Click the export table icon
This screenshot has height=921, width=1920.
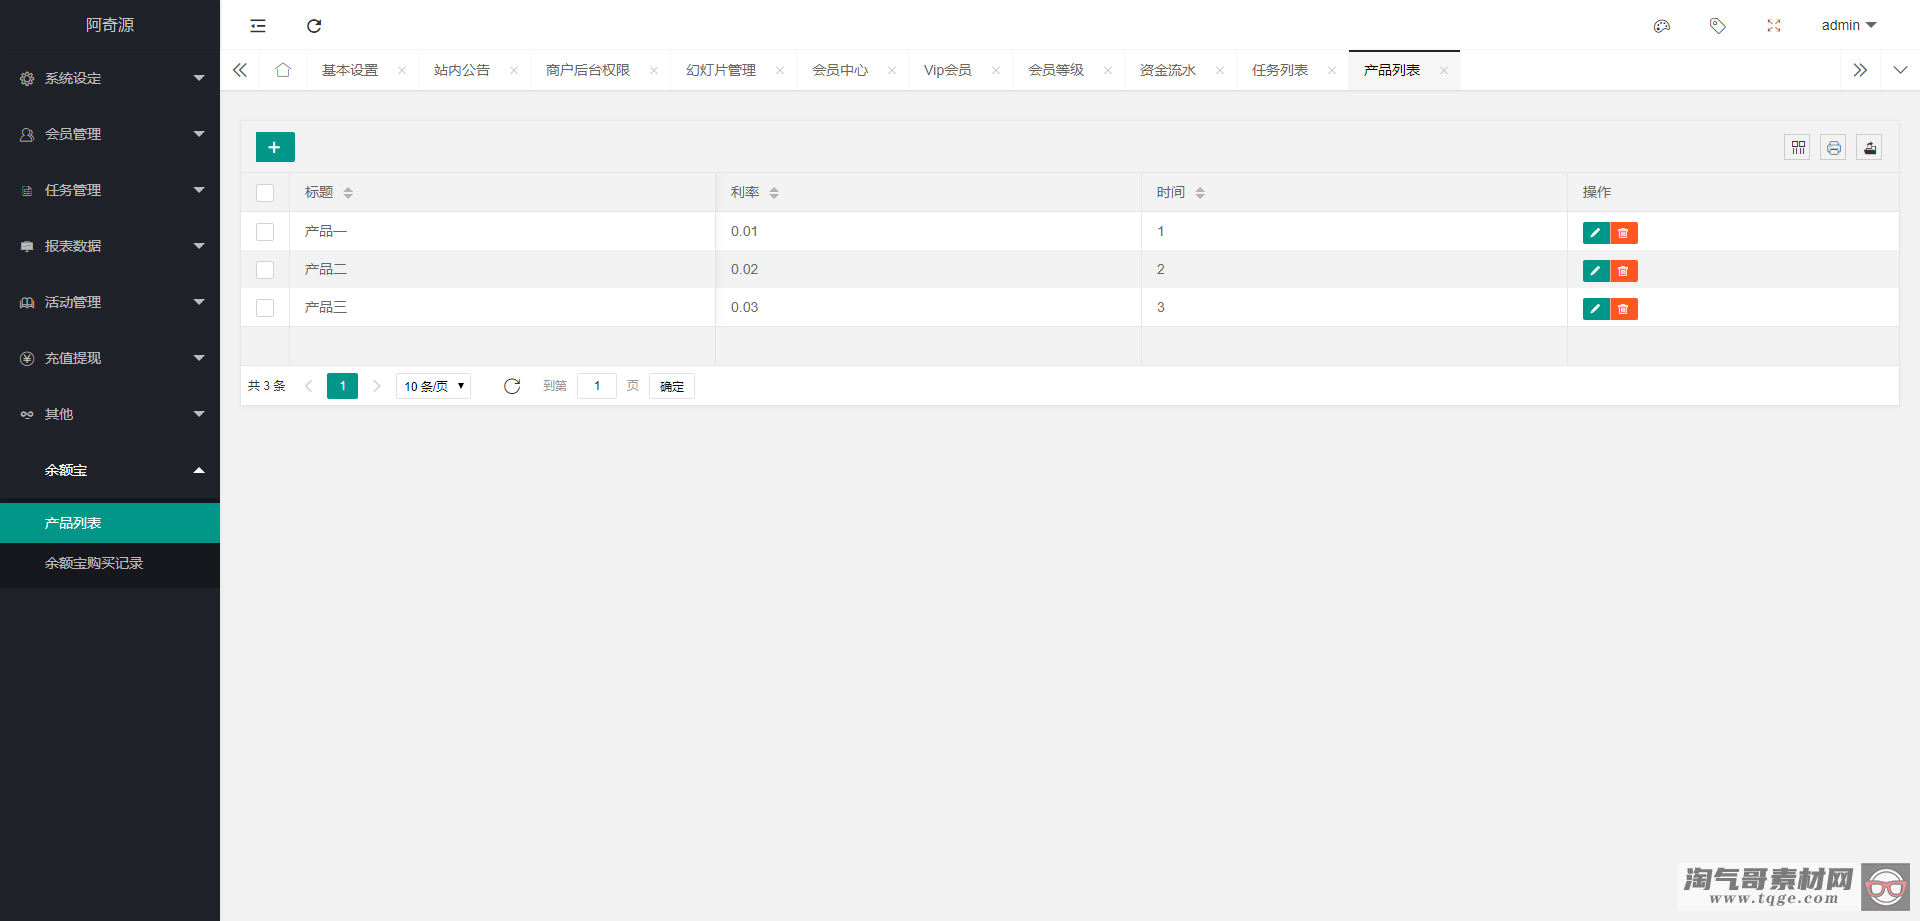click(1870, 148)
